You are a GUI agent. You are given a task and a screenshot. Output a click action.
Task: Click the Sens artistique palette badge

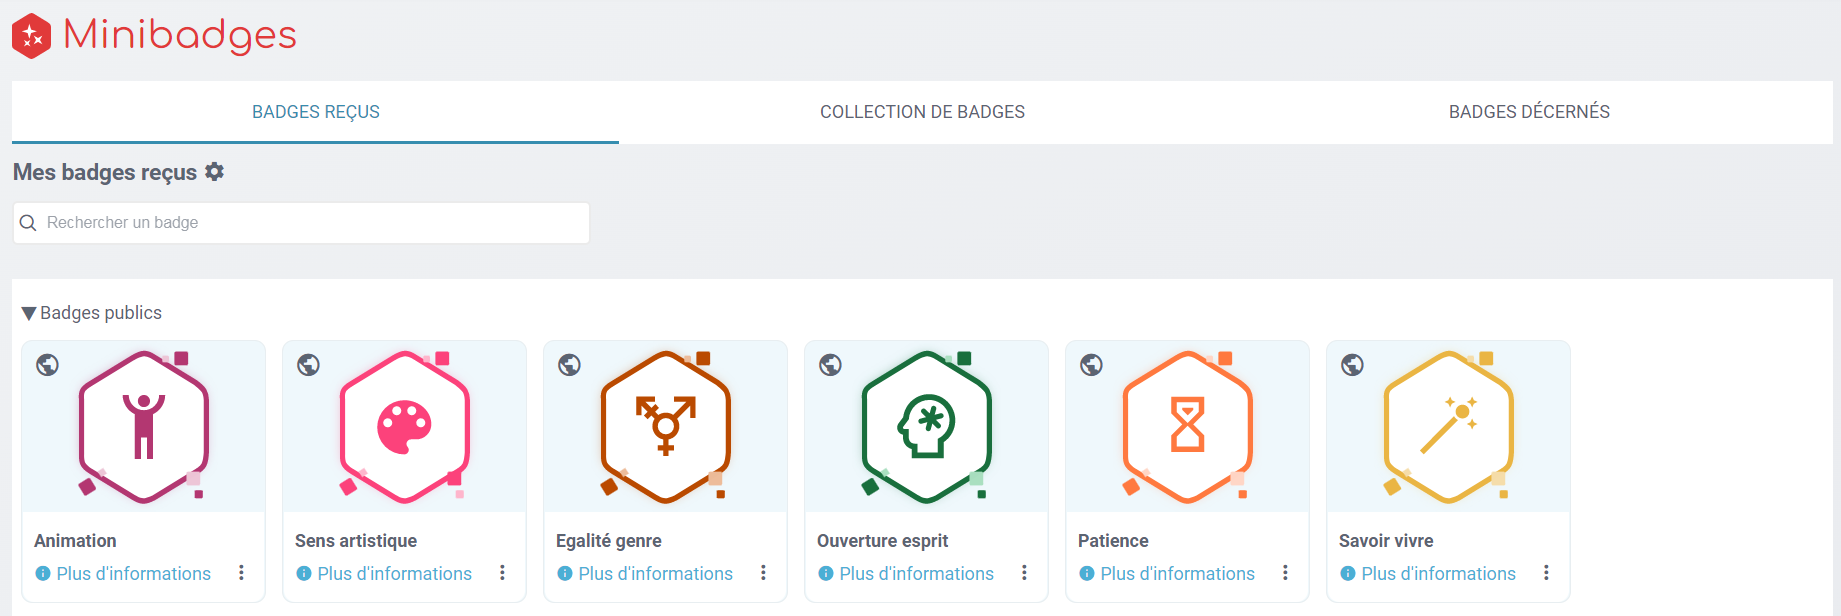click(x=405, y=427)
